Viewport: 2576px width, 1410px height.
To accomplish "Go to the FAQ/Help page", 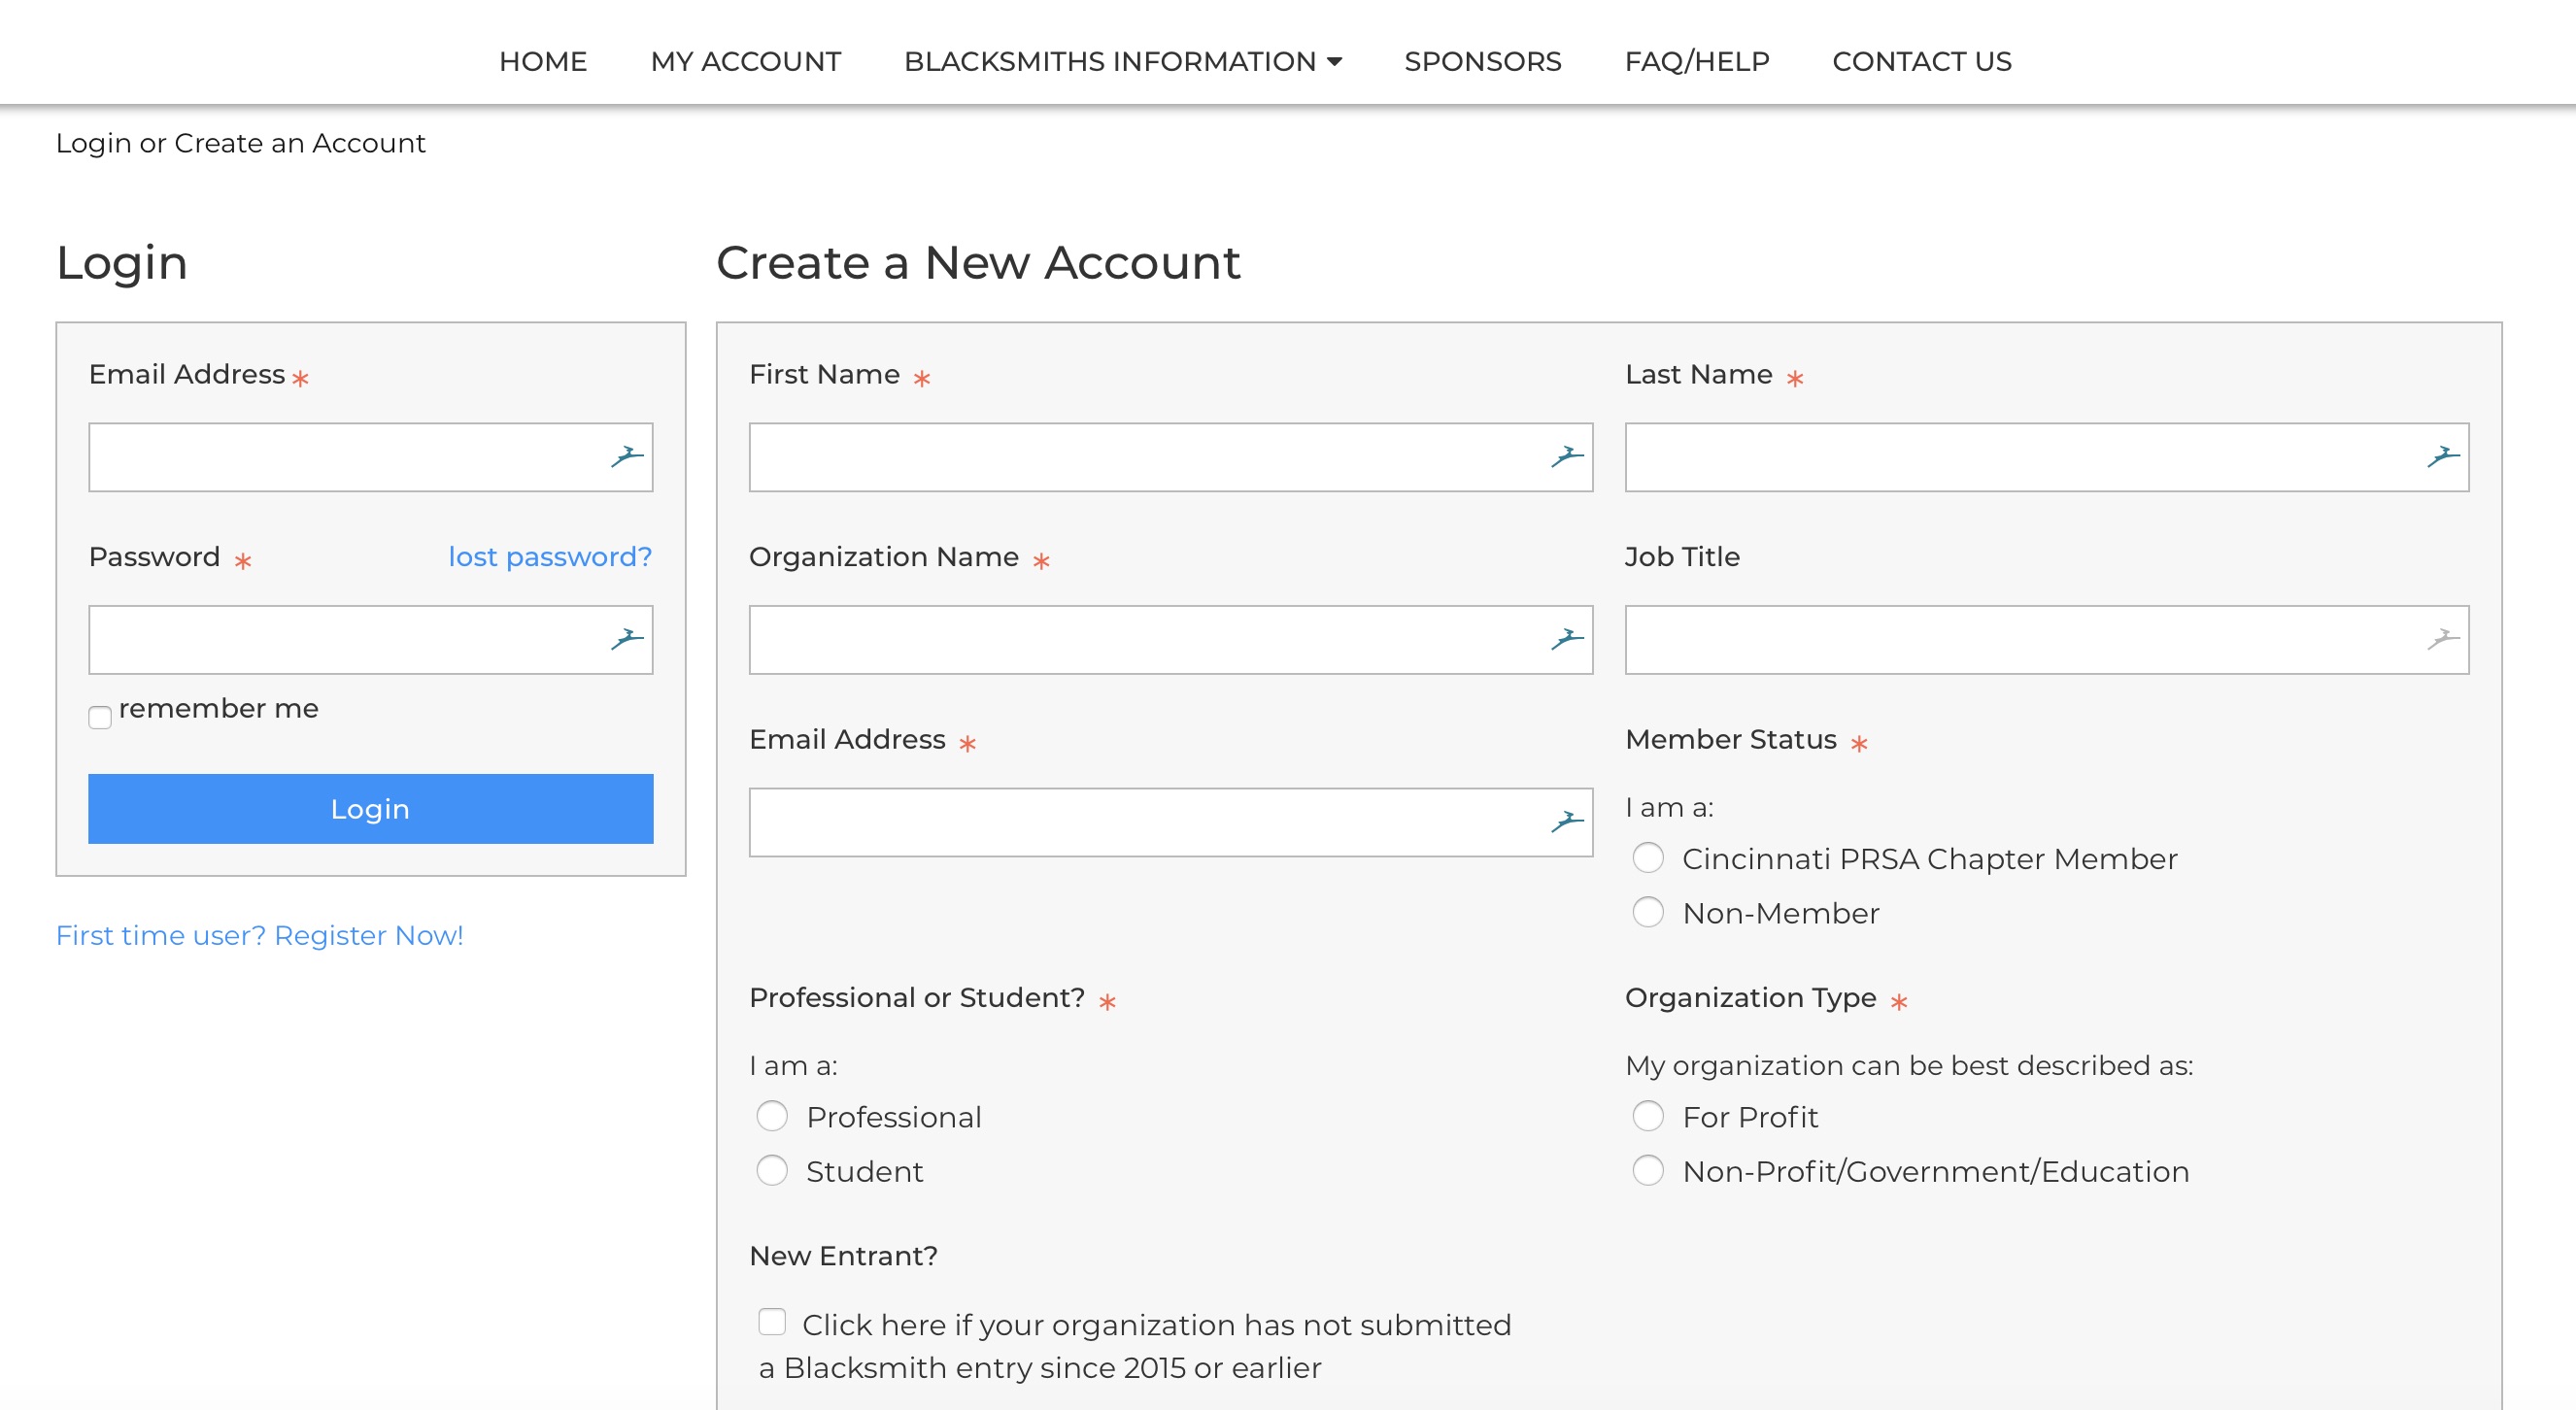I will pos(1696,62).
